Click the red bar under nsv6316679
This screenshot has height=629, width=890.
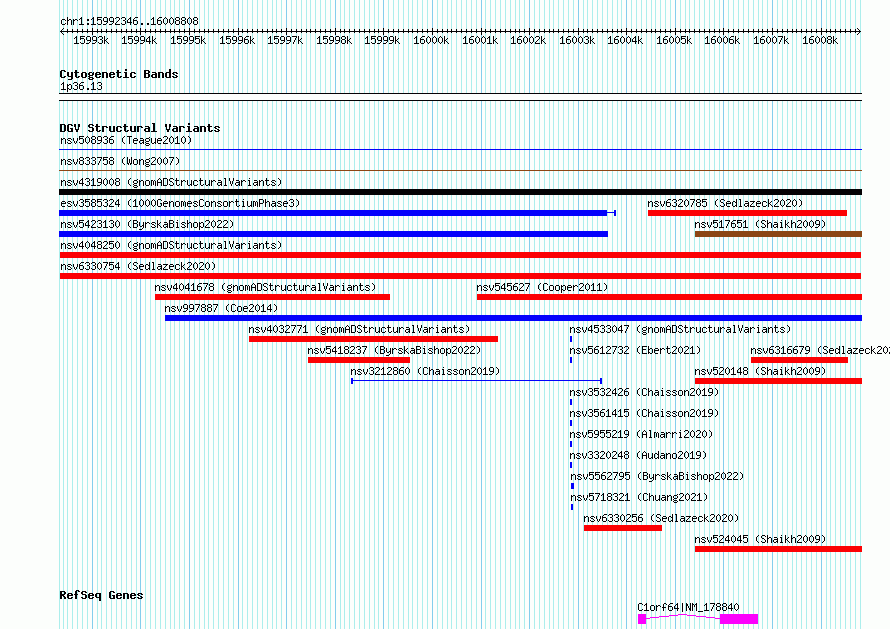(799, 360)
